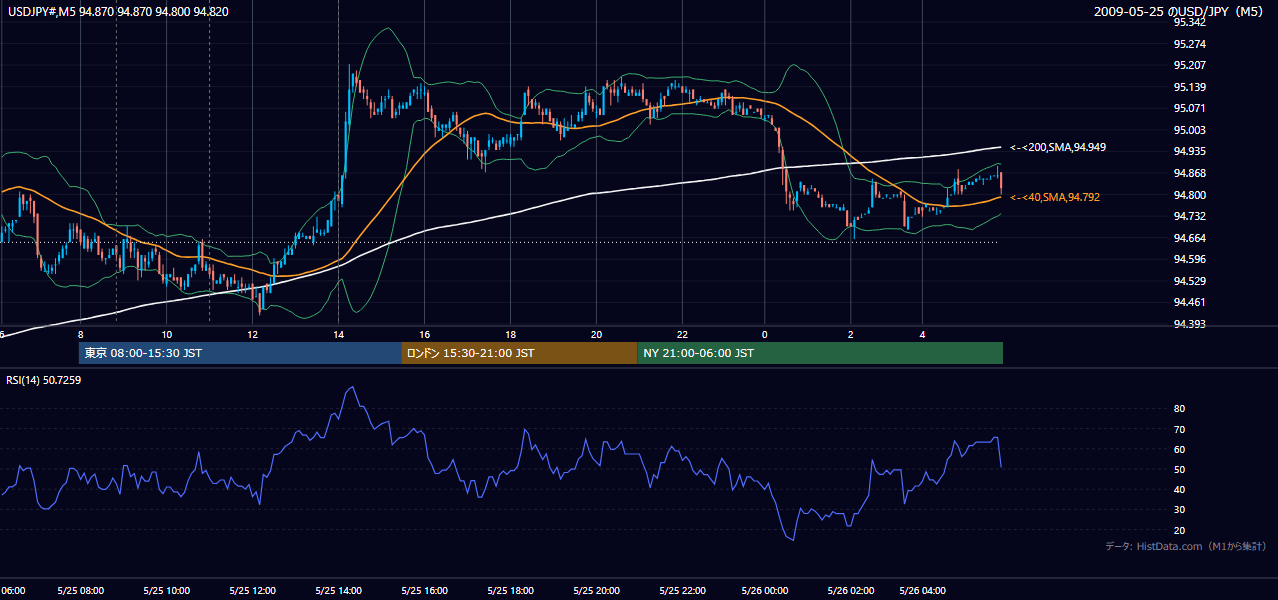Click the 40 SMA 94.792 label
Image resolution: width=1278 pixels, height=600 pixels.
(1053, 197)
